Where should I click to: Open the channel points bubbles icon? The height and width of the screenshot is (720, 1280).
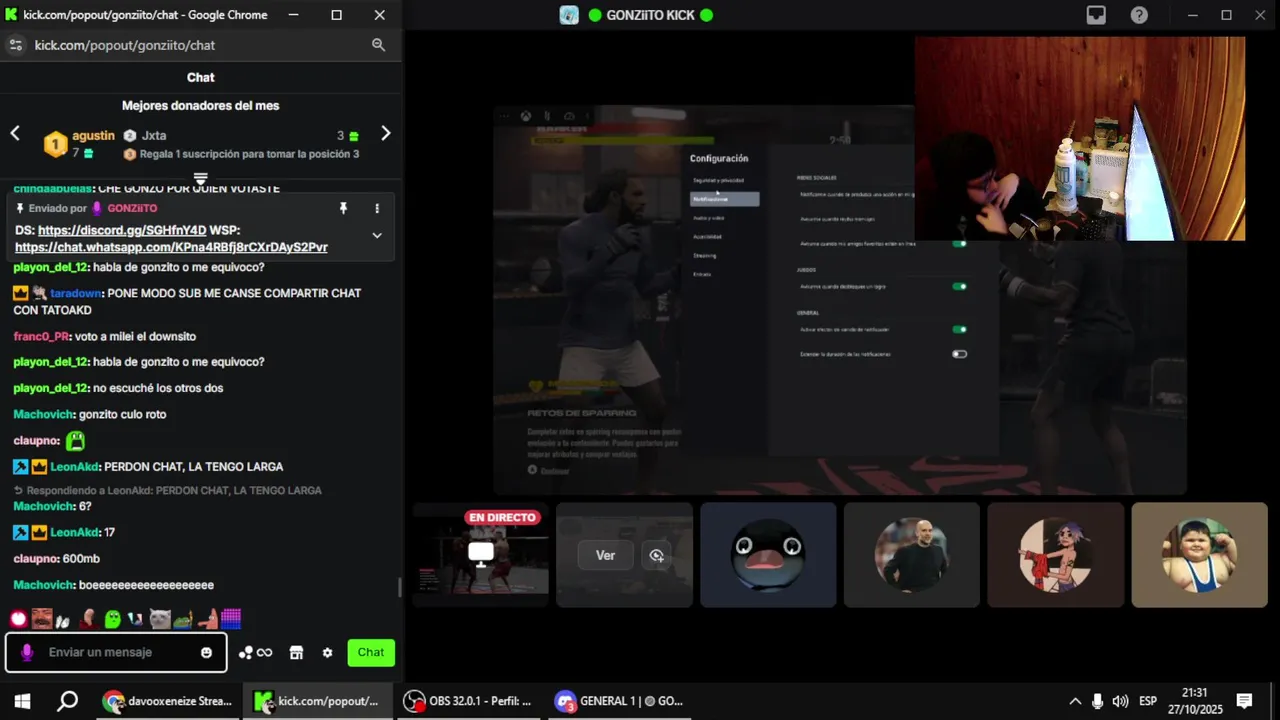tap(245, 652)
